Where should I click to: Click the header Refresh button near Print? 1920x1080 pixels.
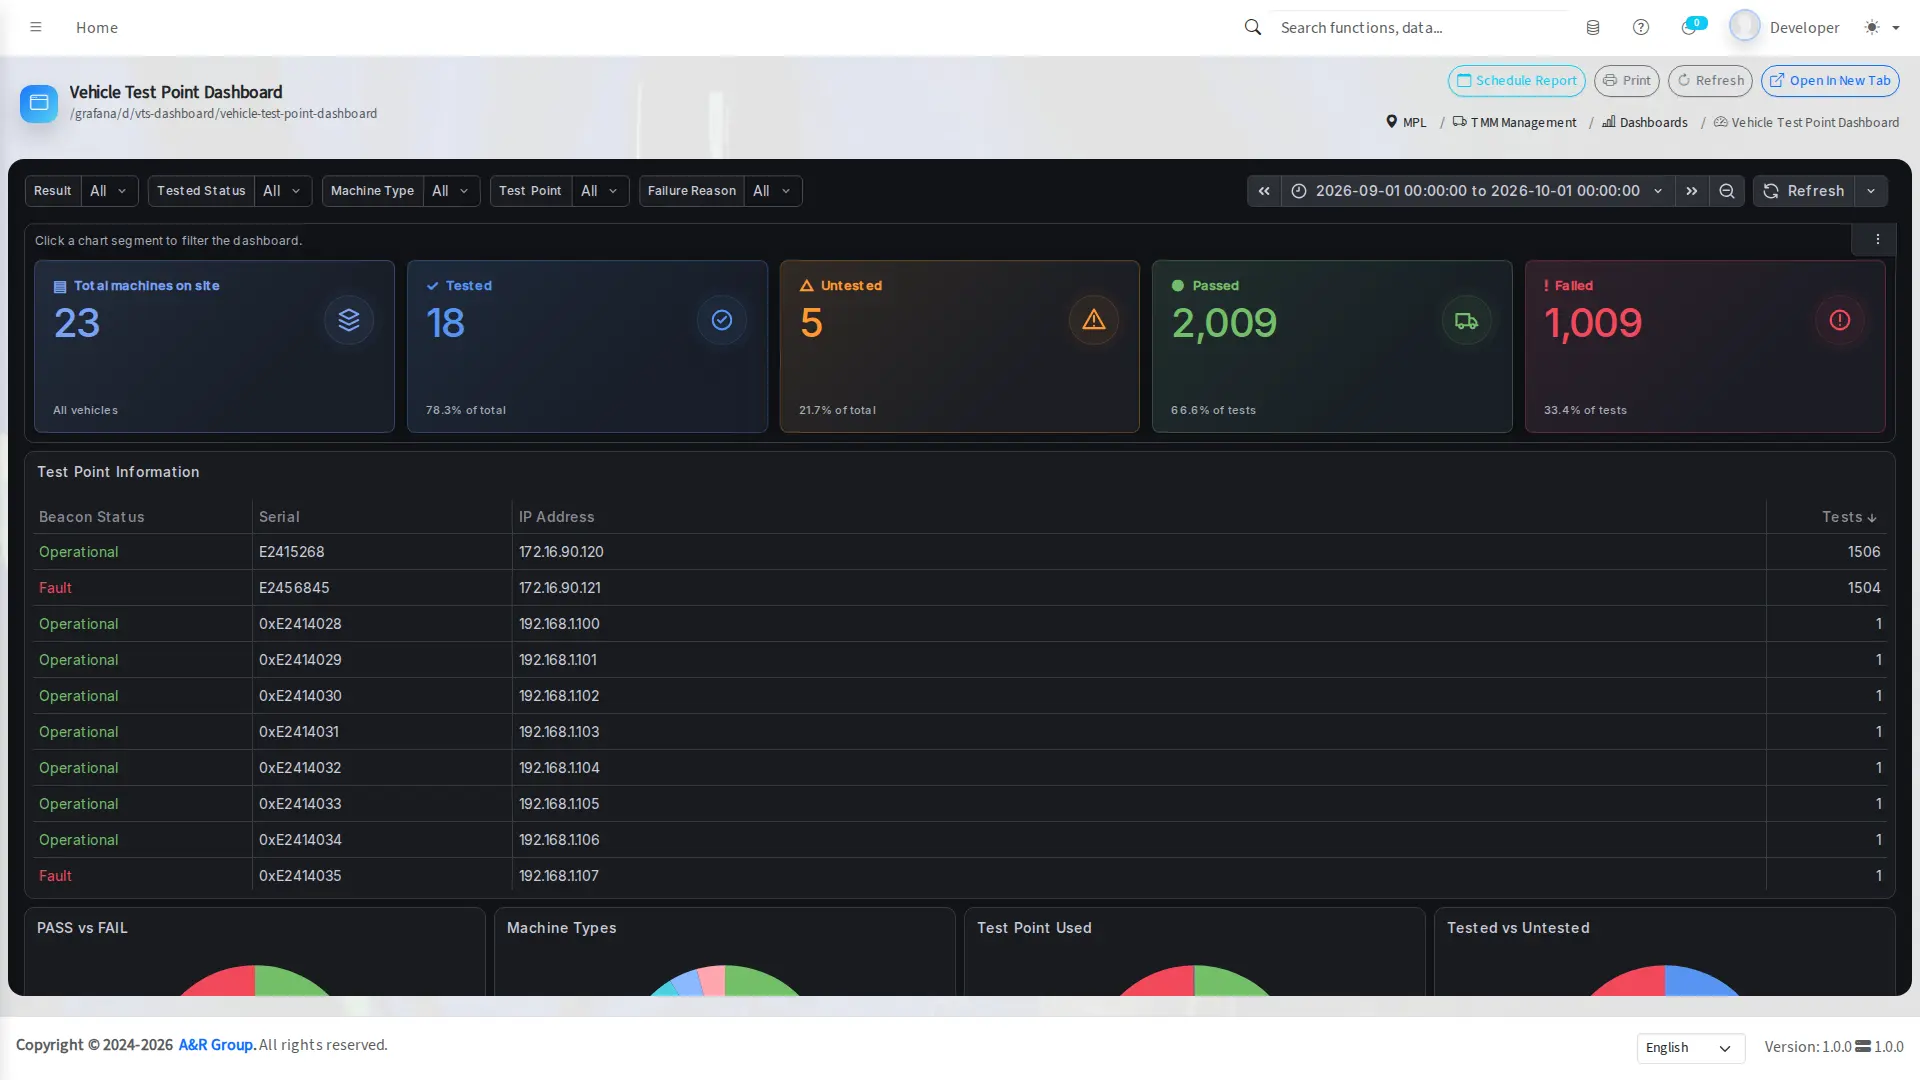(x=1710, y=81)
